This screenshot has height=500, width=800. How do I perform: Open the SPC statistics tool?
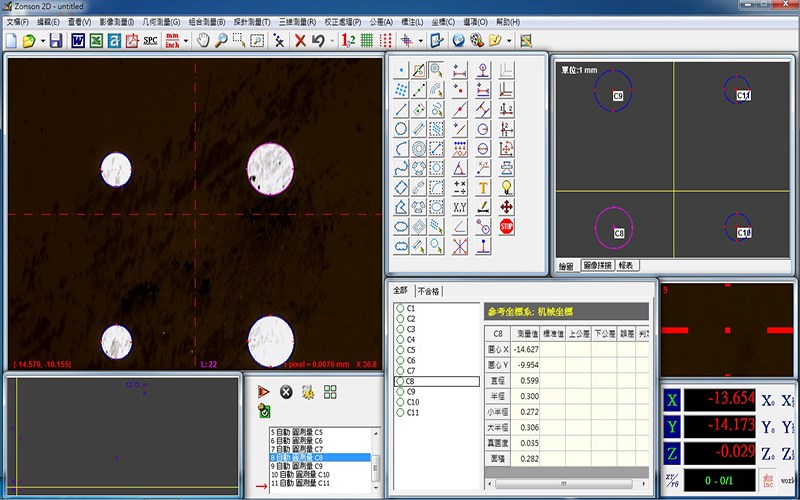(151, 40)
